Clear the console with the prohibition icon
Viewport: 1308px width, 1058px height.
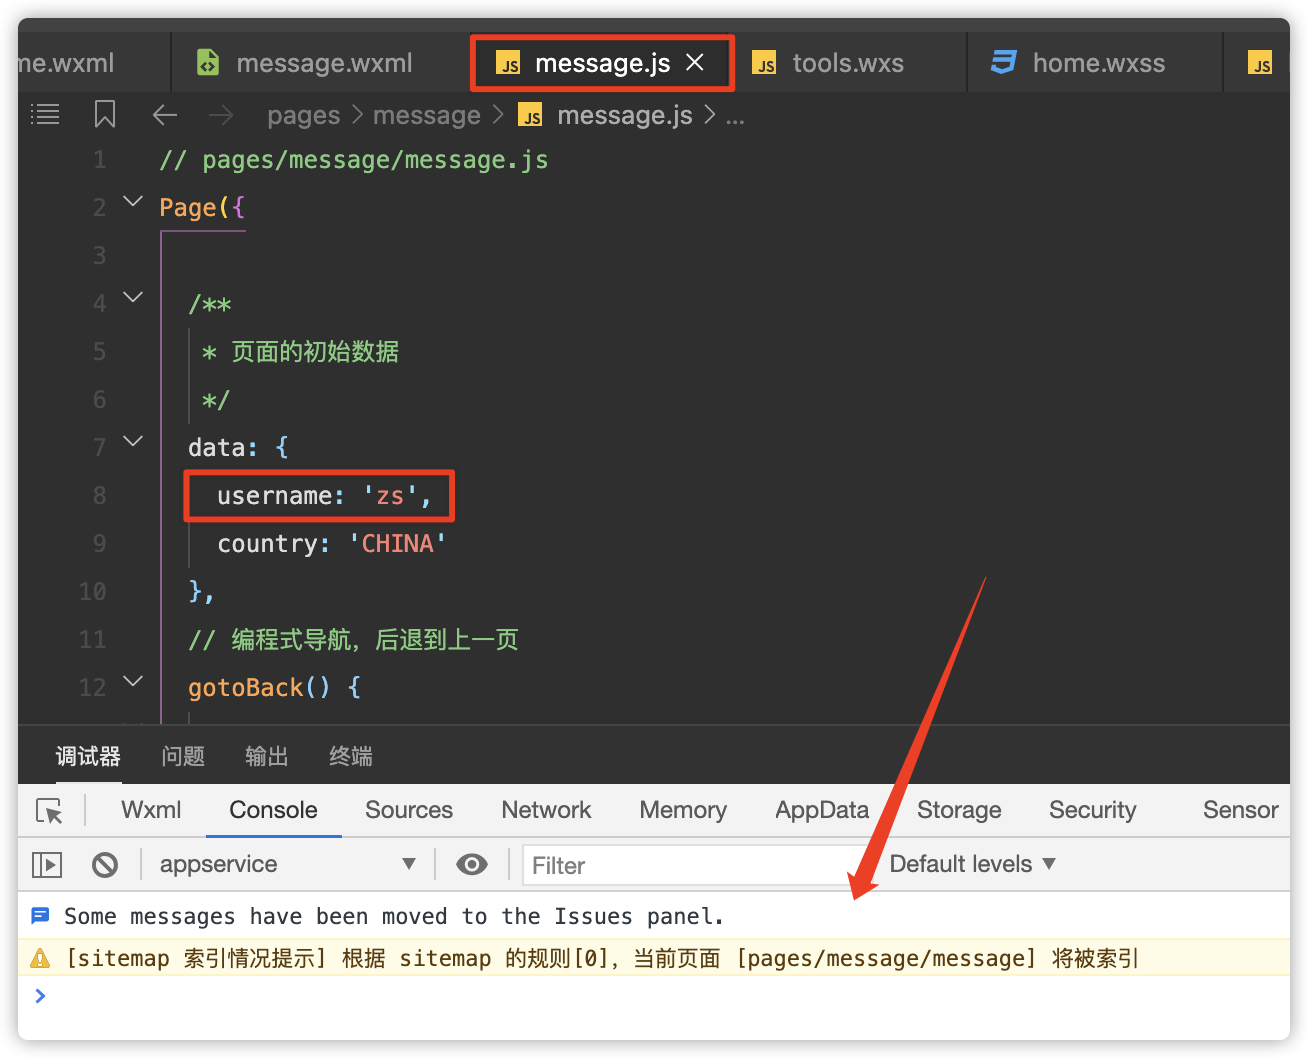pos(105,864)
